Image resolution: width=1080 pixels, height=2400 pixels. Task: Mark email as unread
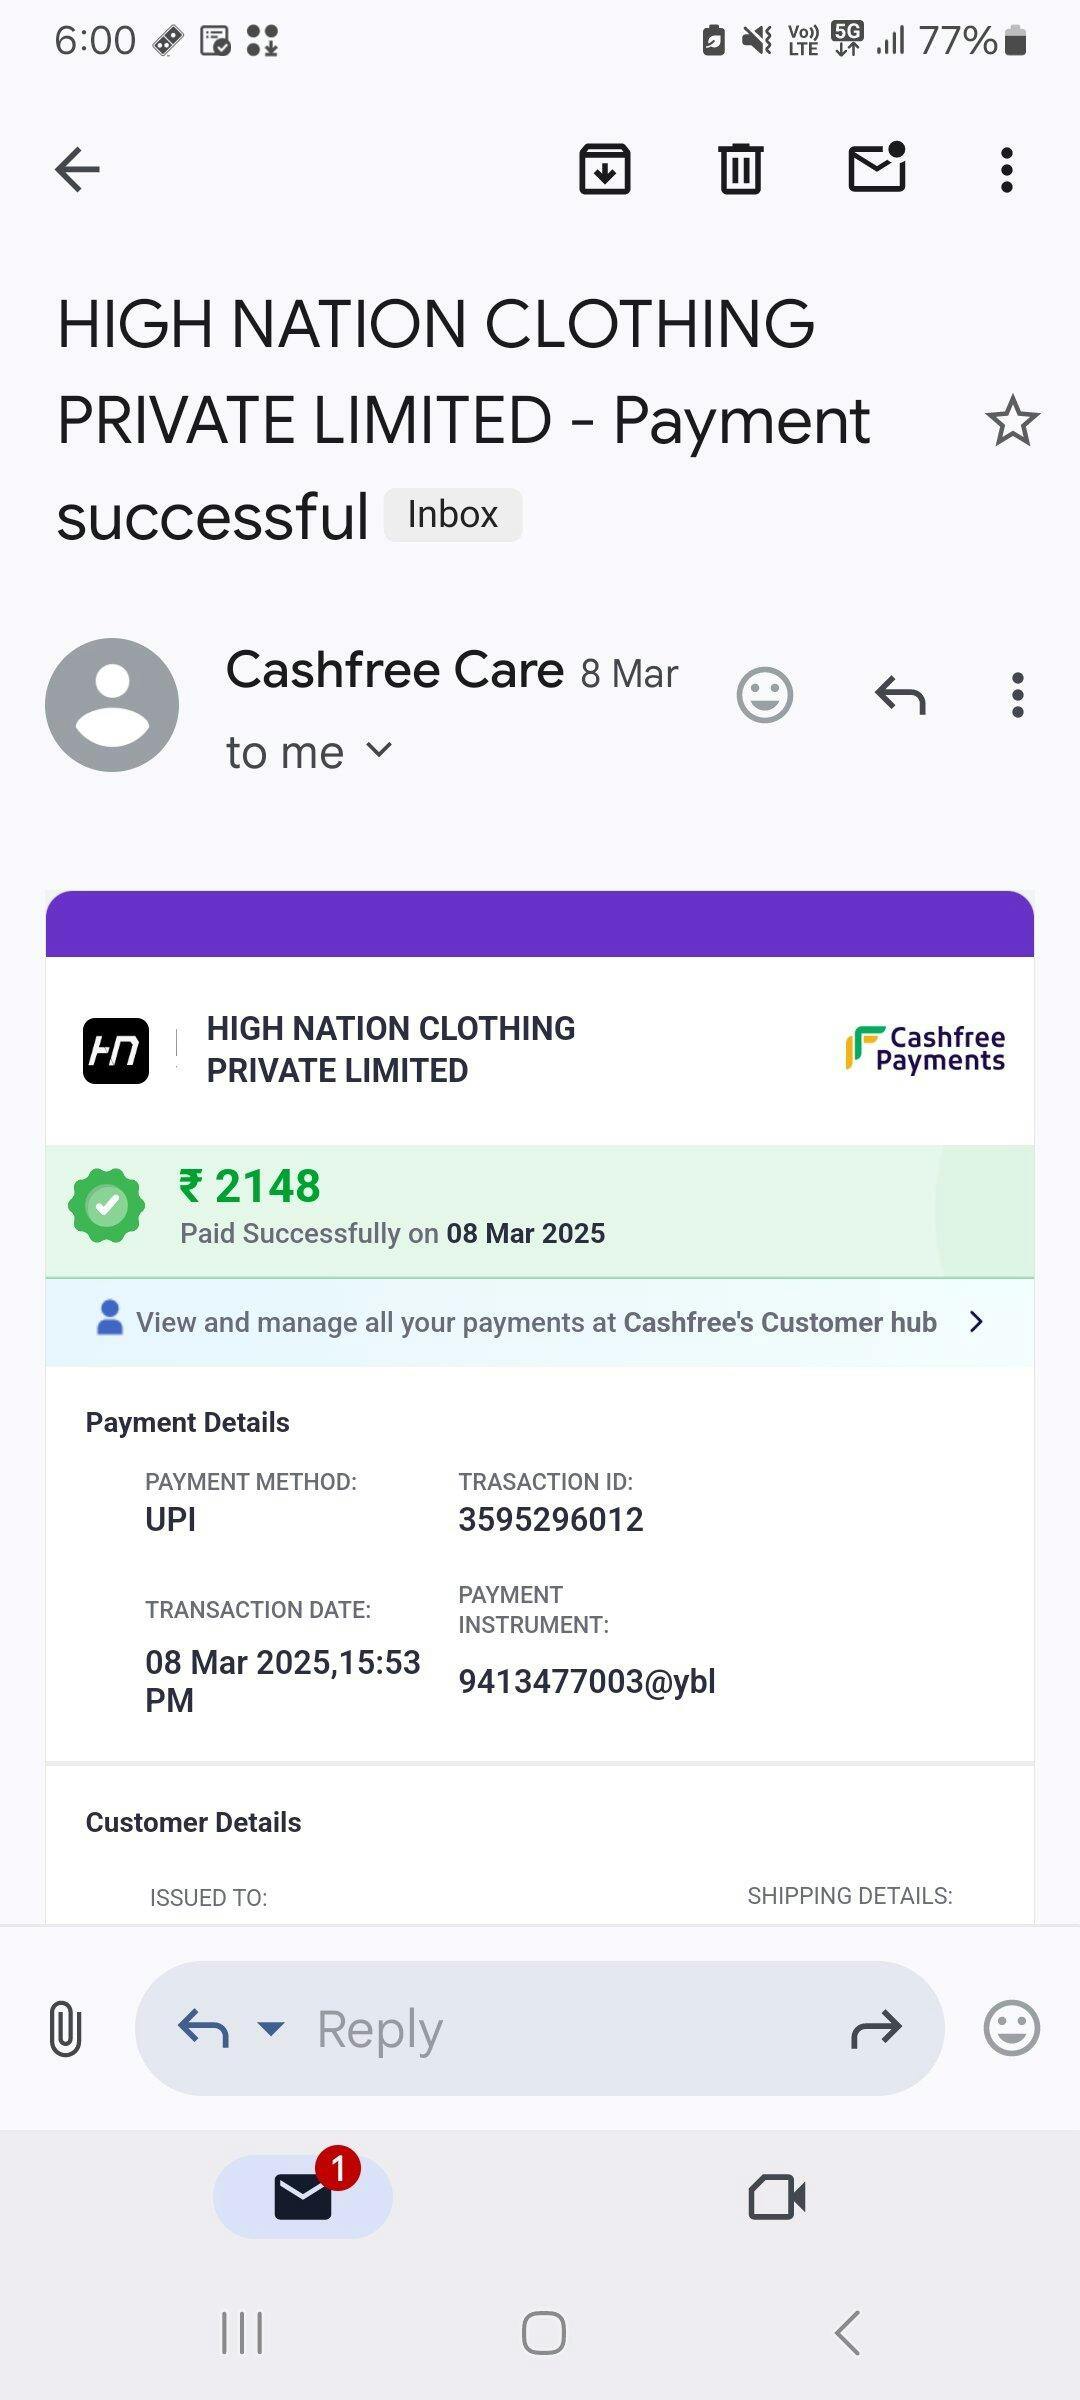[876, 168]
